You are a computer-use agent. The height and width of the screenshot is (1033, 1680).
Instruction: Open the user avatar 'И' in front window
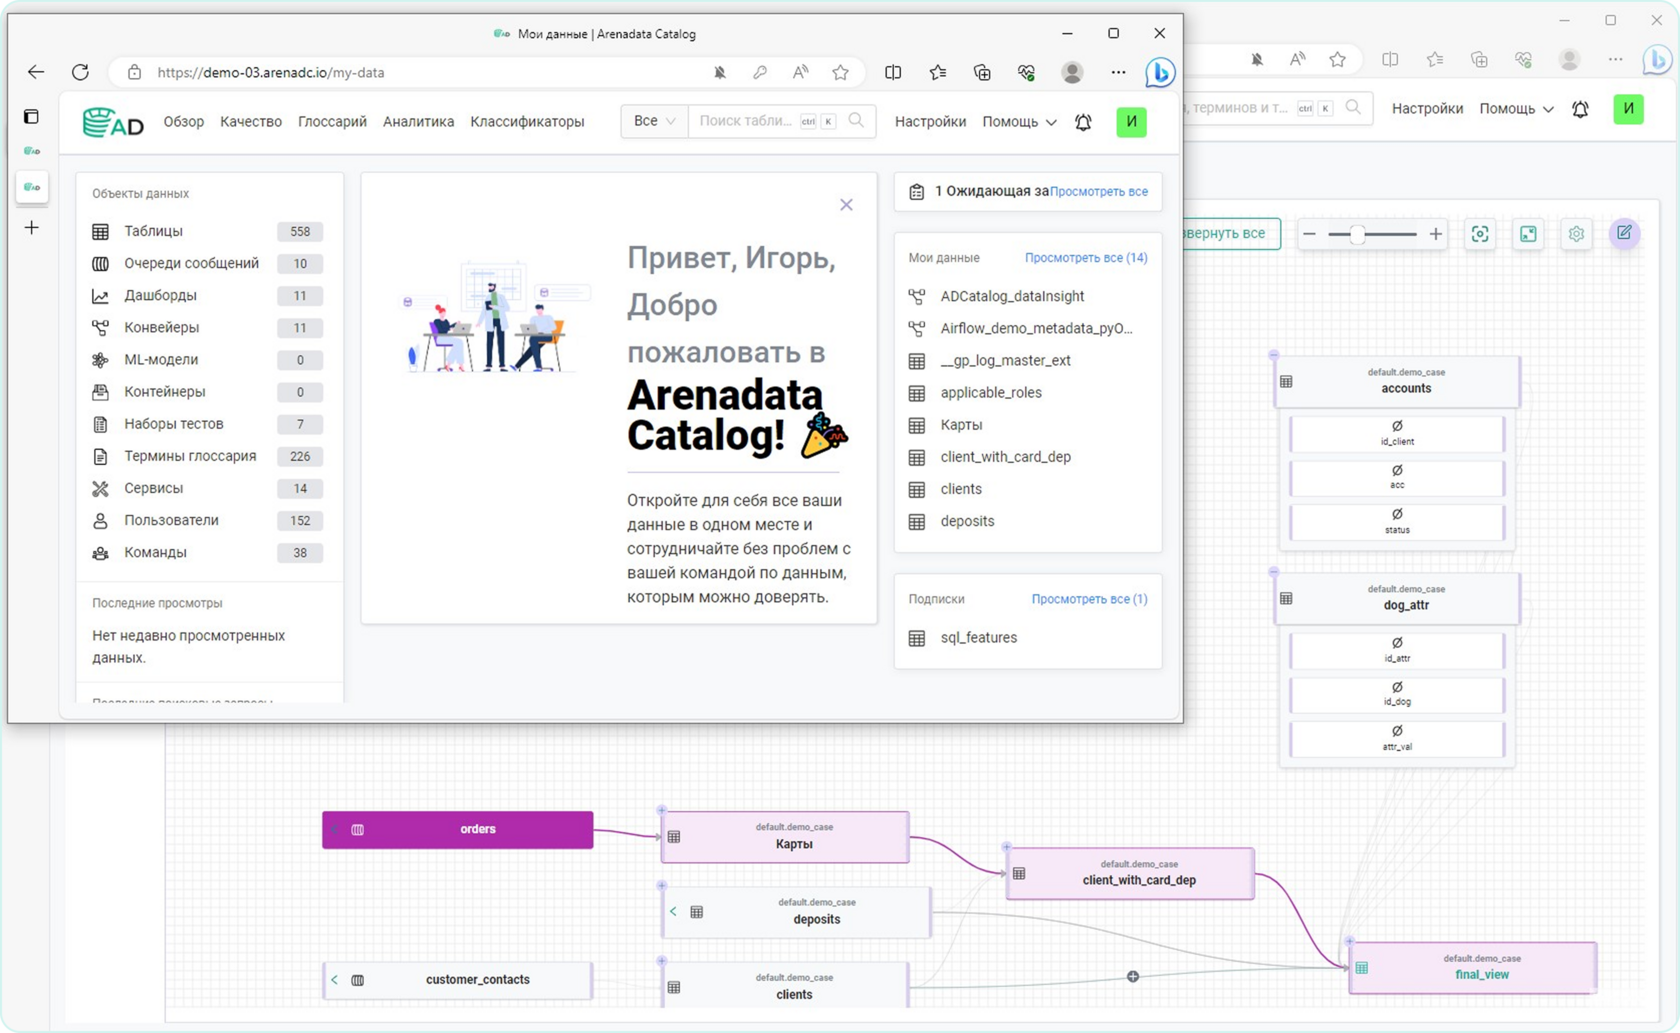coord(1131,122)
